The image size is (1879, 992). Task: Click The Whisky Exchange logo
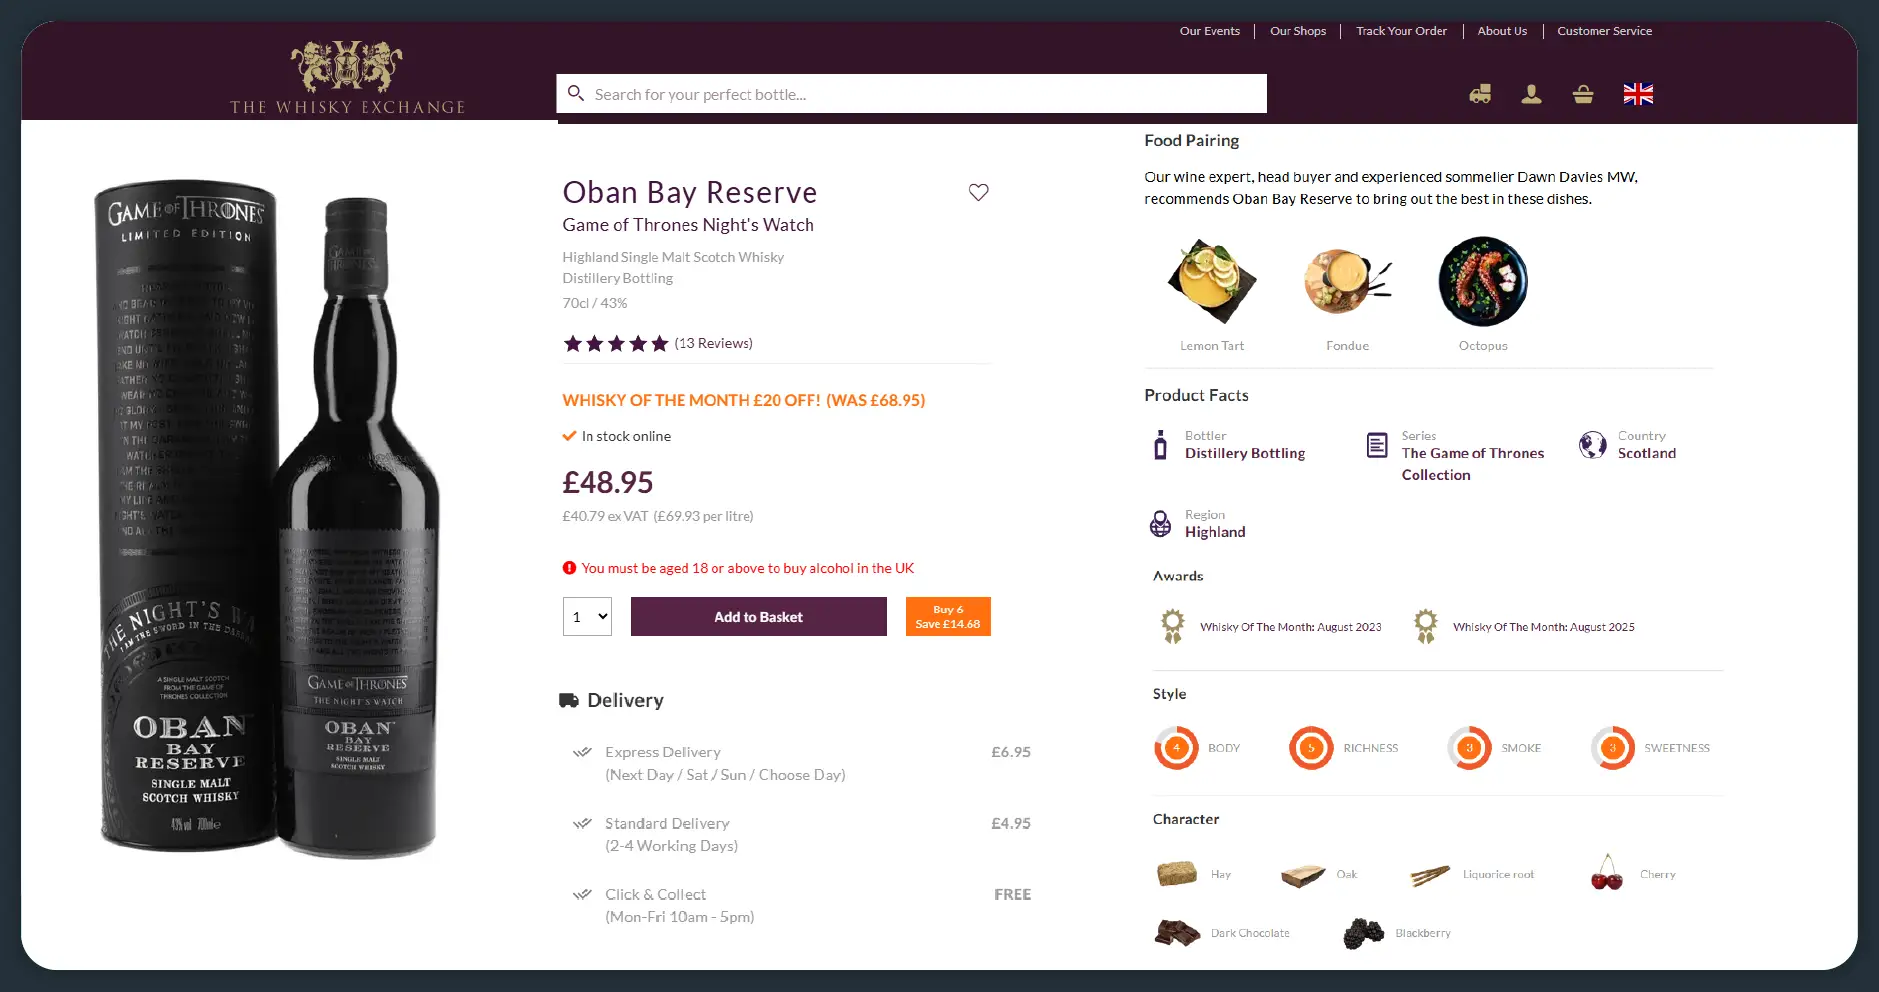347,78
